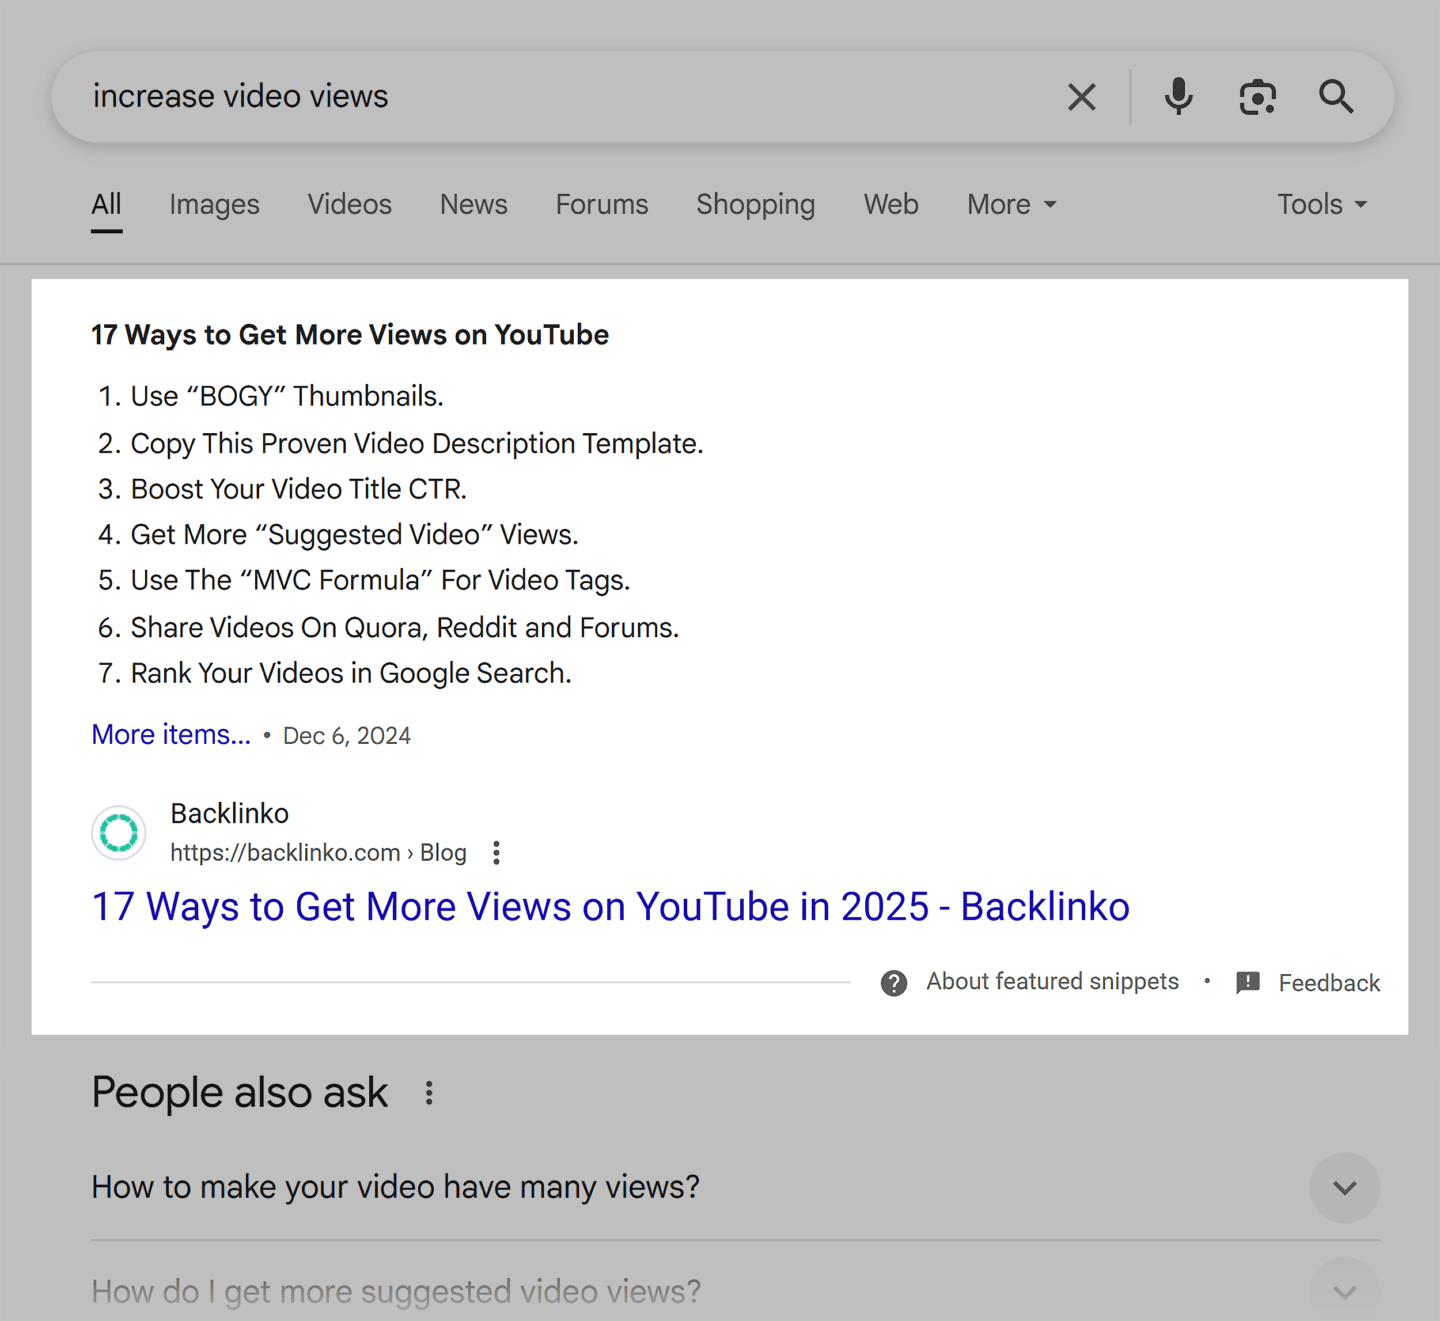
Task: Open the "More items..." link
Action: (171, 735)
